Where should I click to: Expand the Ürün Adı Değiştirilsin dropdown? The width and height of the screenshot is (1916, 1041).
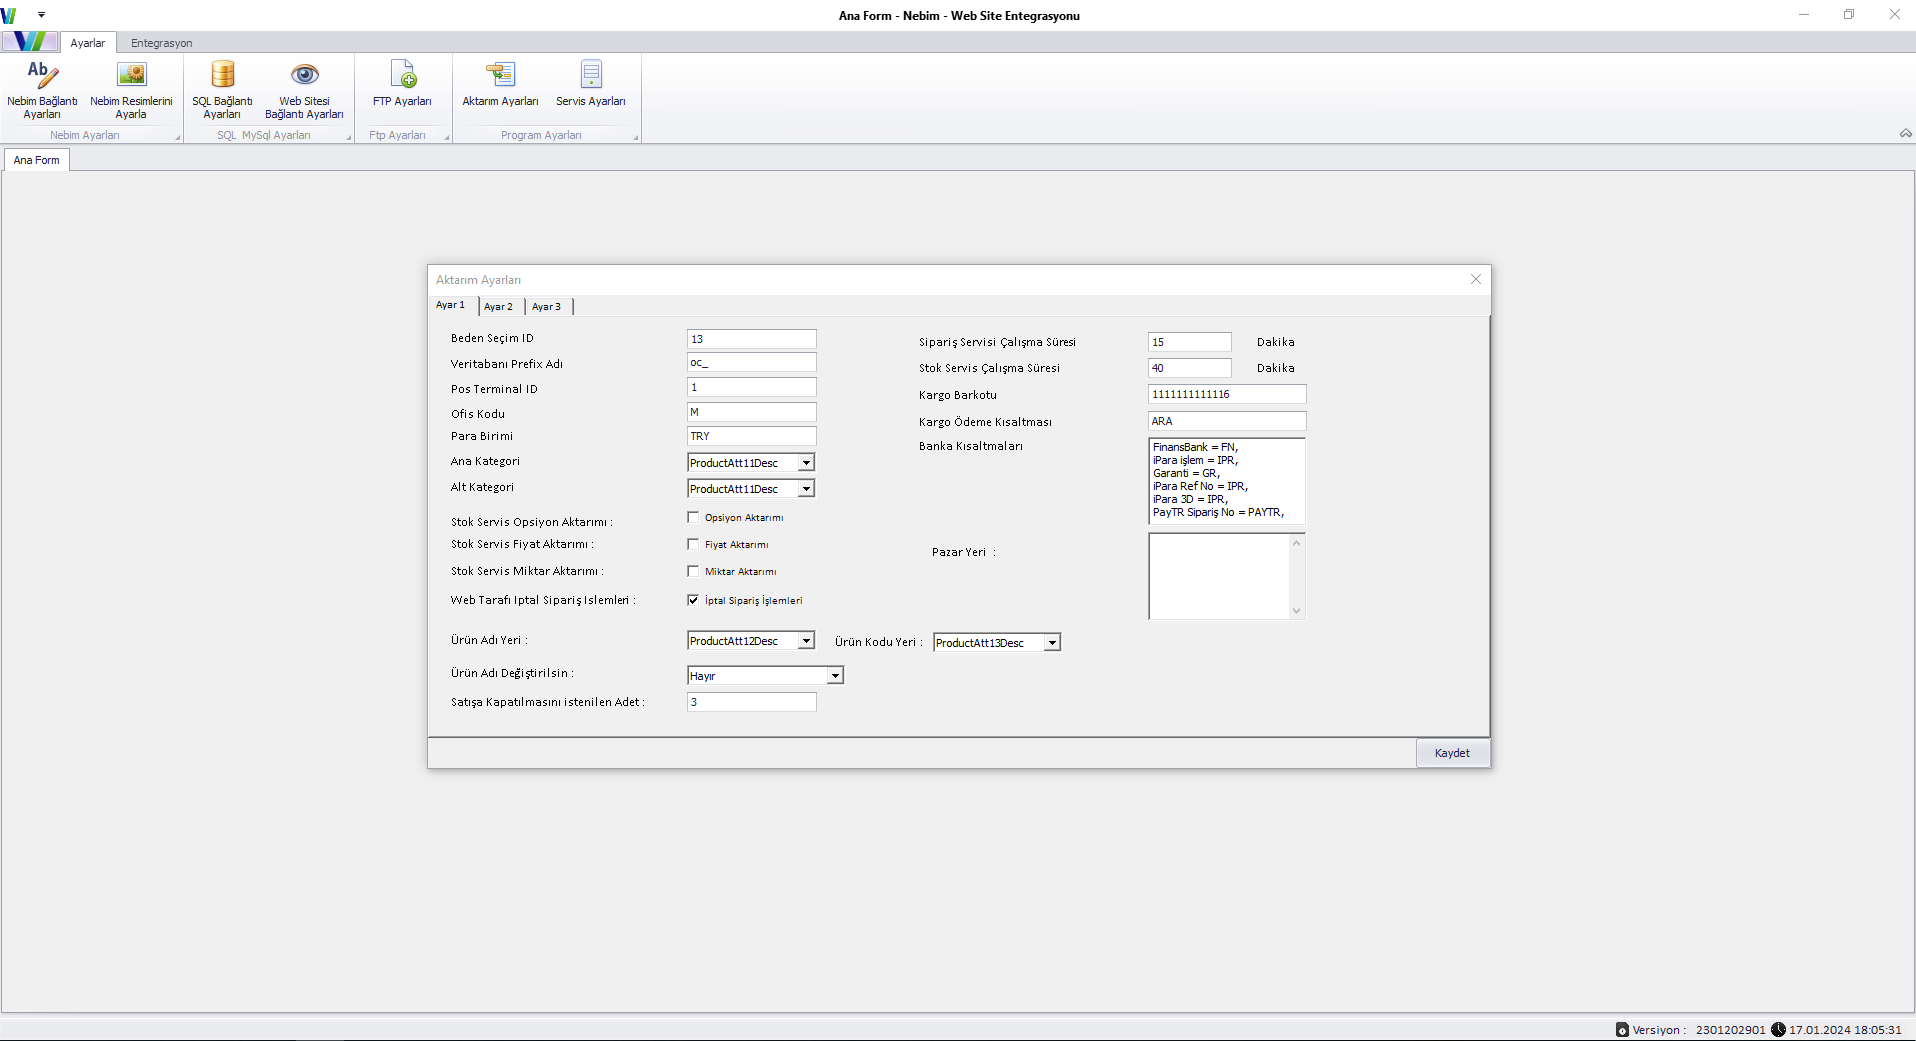click(834, 675)
